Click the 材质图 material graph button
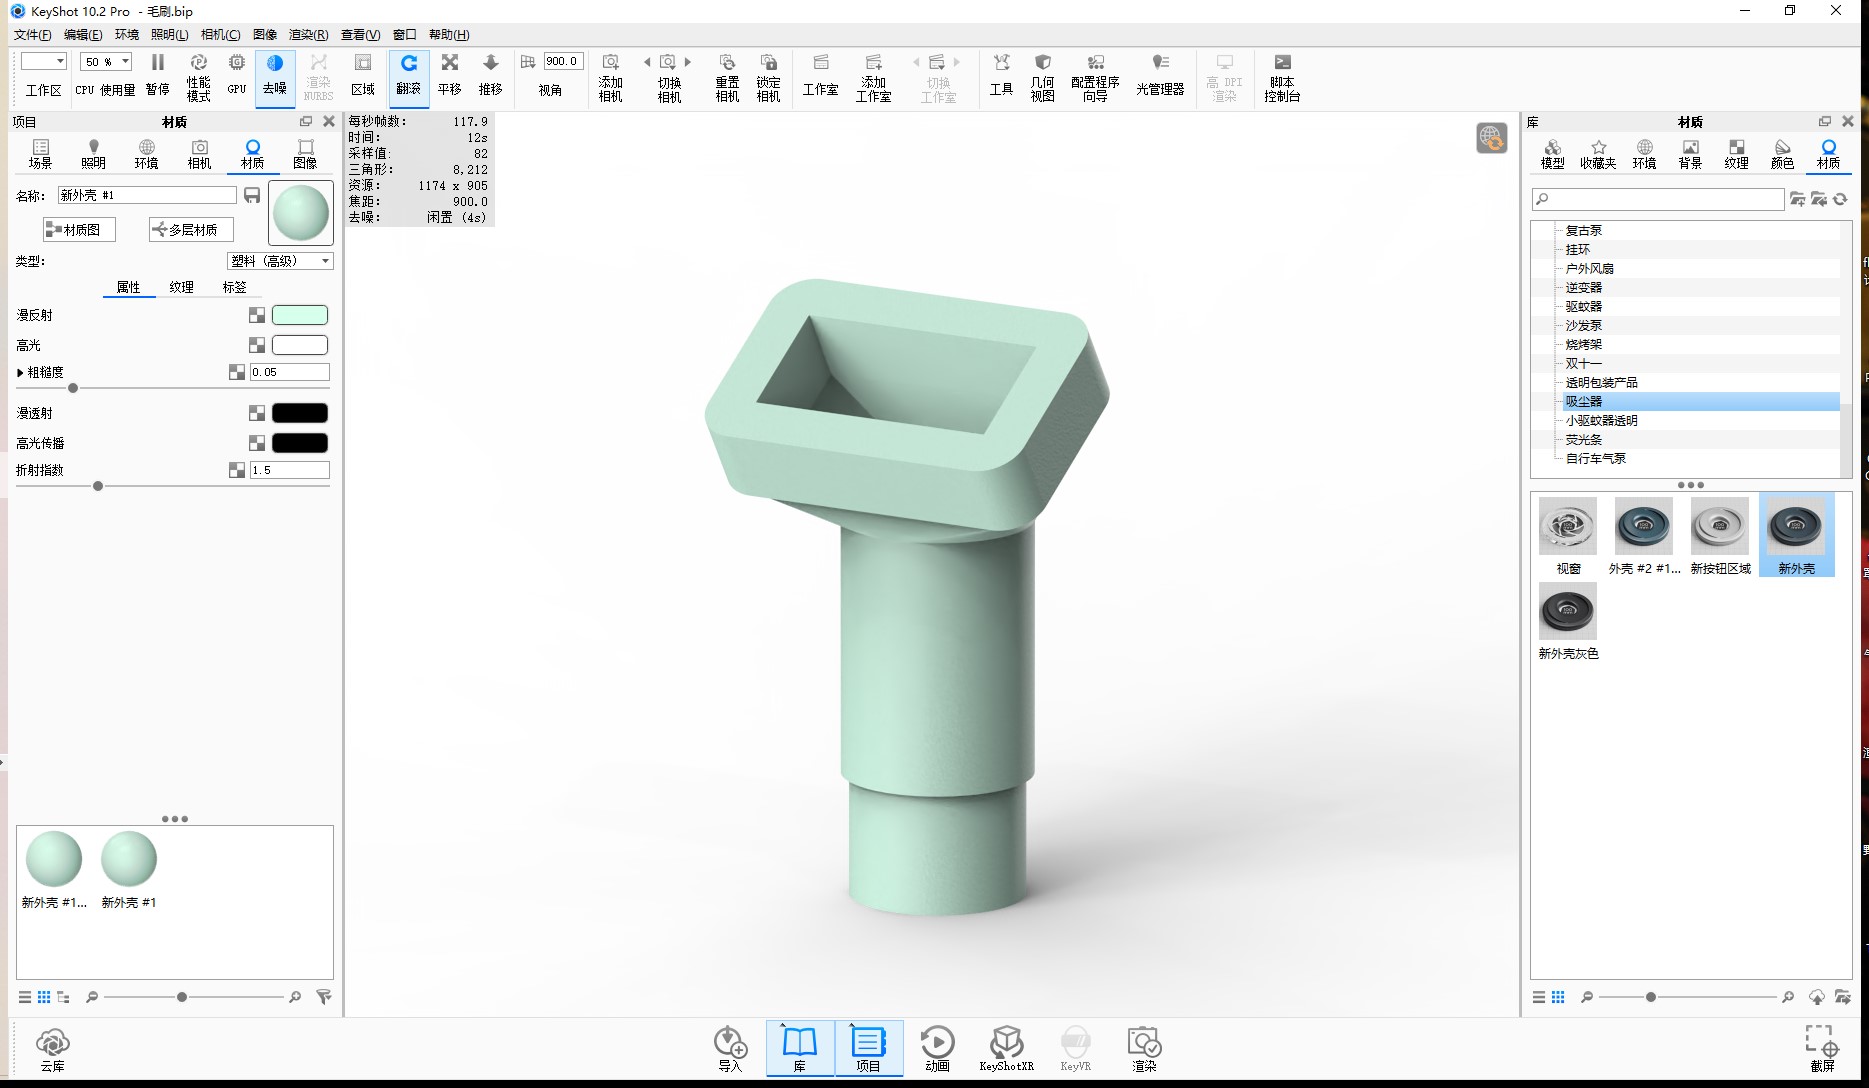 [x=79, y=229]
